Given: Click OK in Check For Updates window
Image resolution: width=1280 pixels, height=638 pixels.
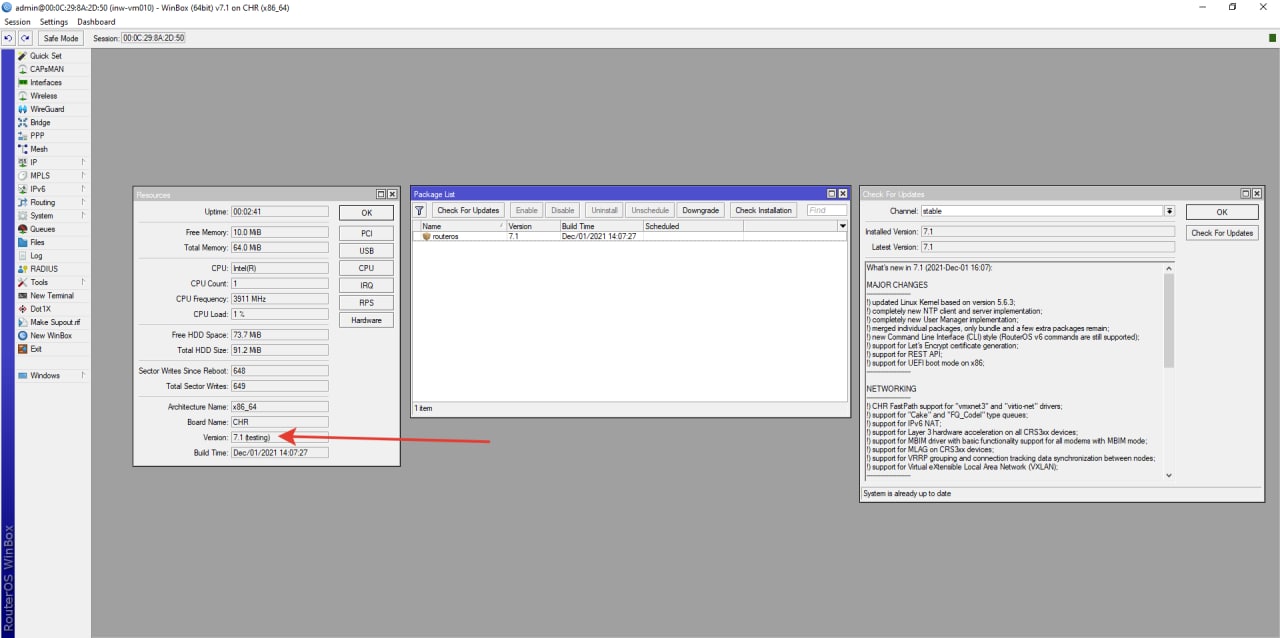Looking at the screenshot, I should tap(1222, 213).
